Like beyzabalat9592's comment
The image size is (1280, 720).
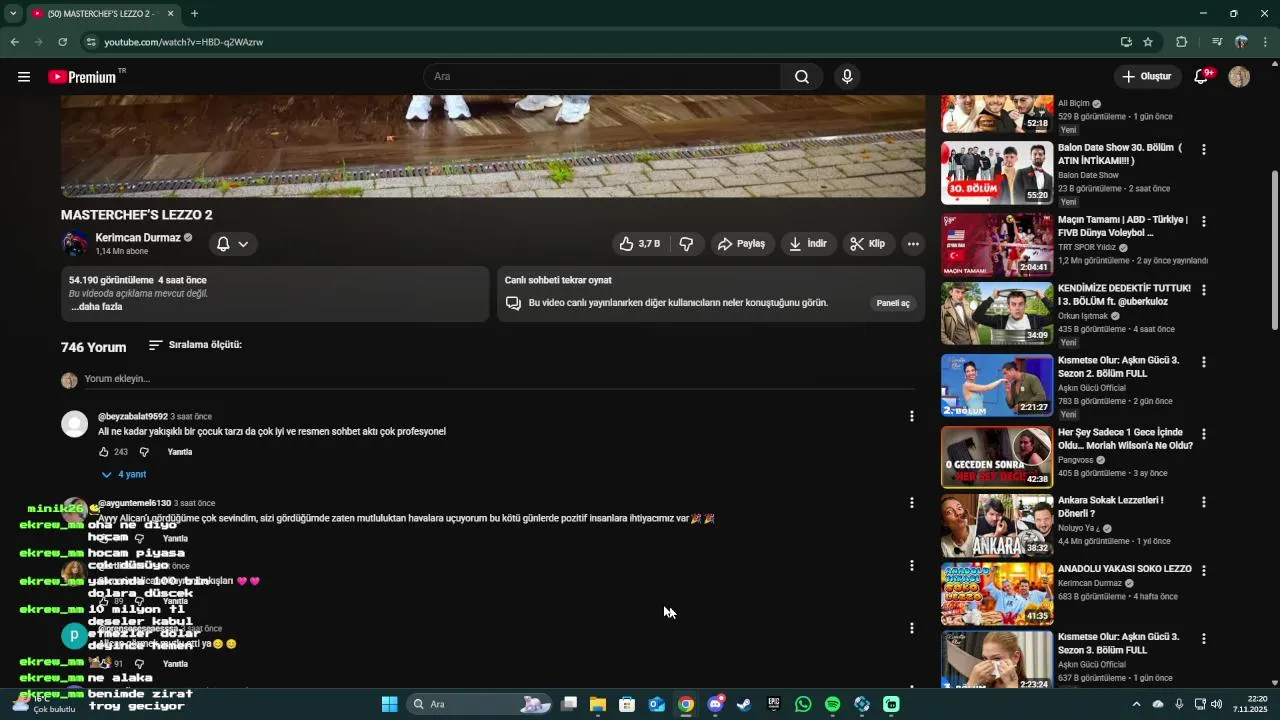click(104, 452)
